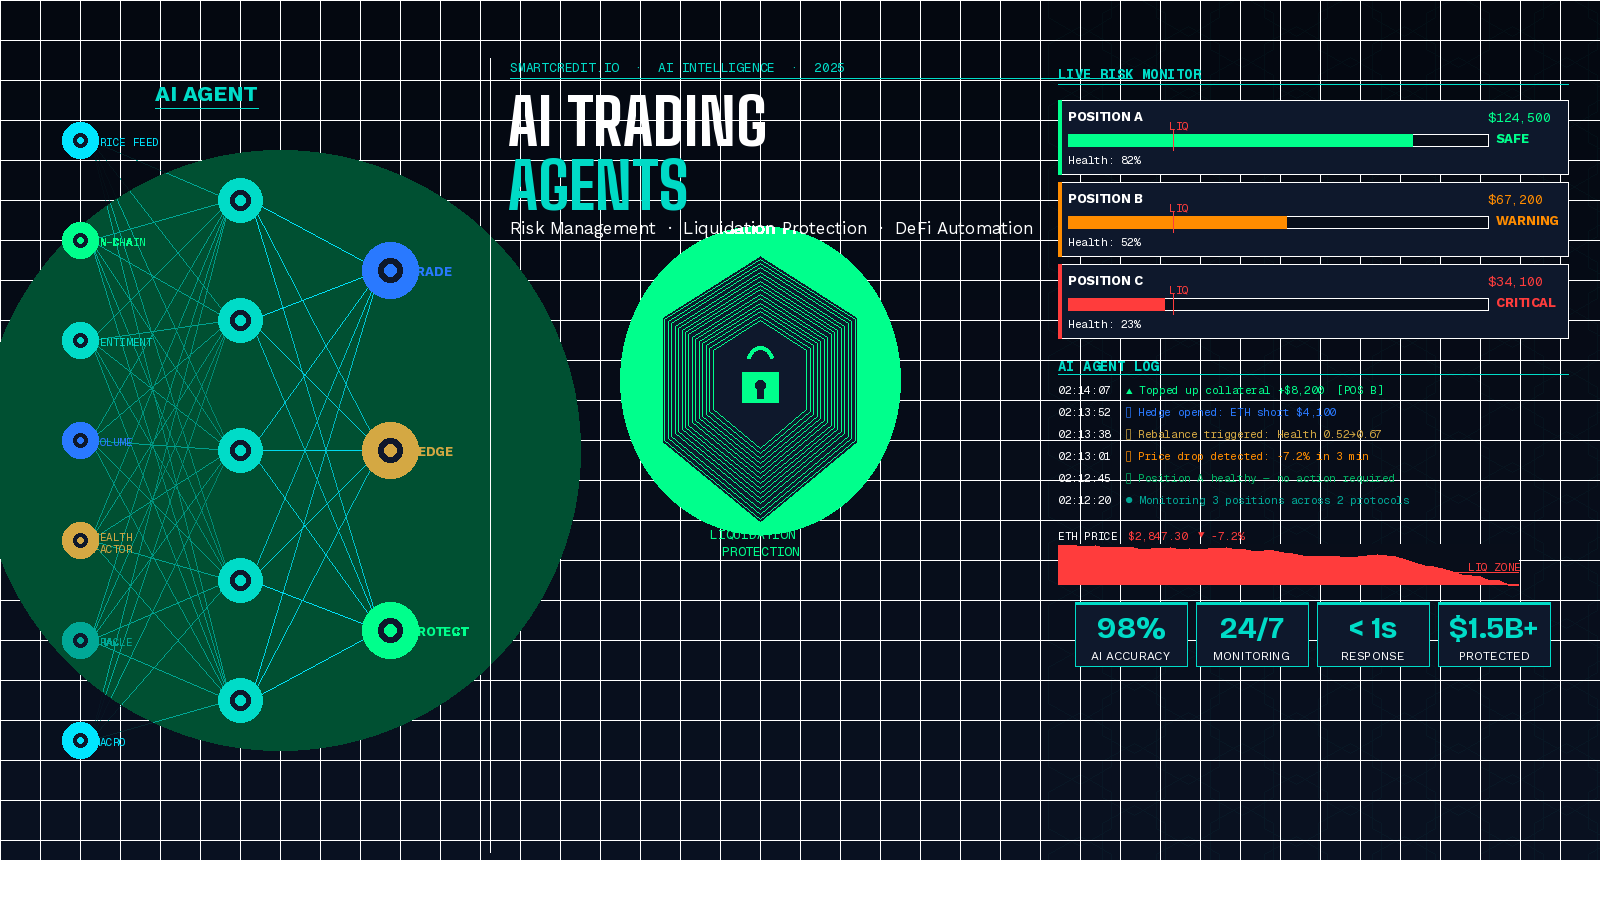Click the 24/7 Monitoring tile
Viewport: 1600px width, 900px height.
click(1252, 635)
